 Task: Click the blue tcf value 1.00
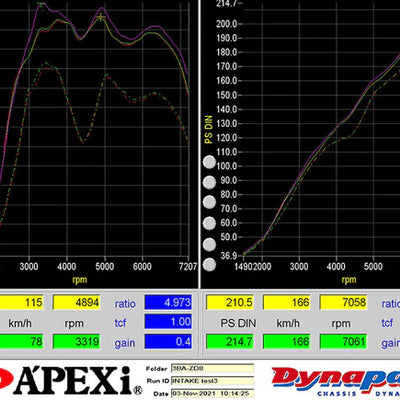click(x=168, y=322)
